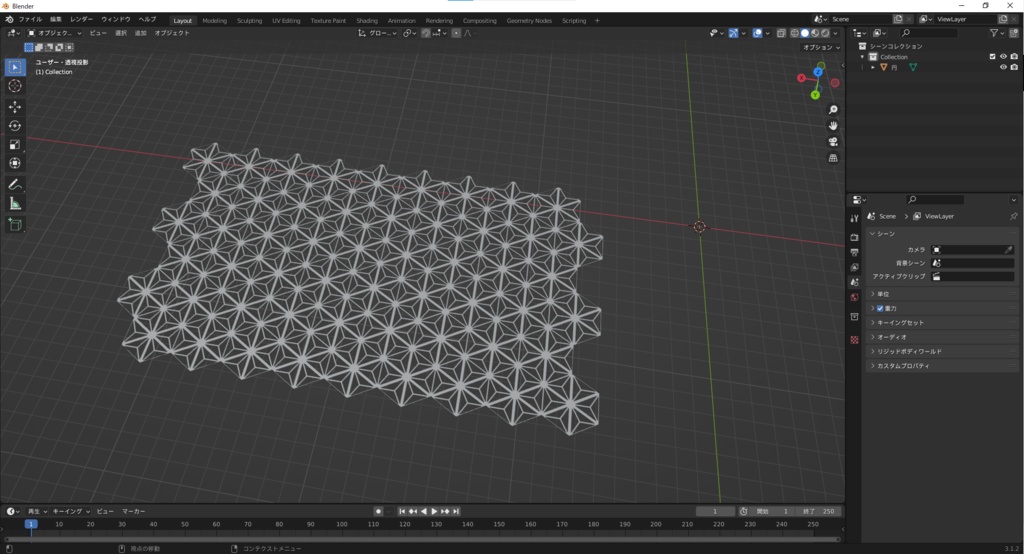Disable Collection in renders camera icon
1024x554 pixels.
tap(1014, 57)
